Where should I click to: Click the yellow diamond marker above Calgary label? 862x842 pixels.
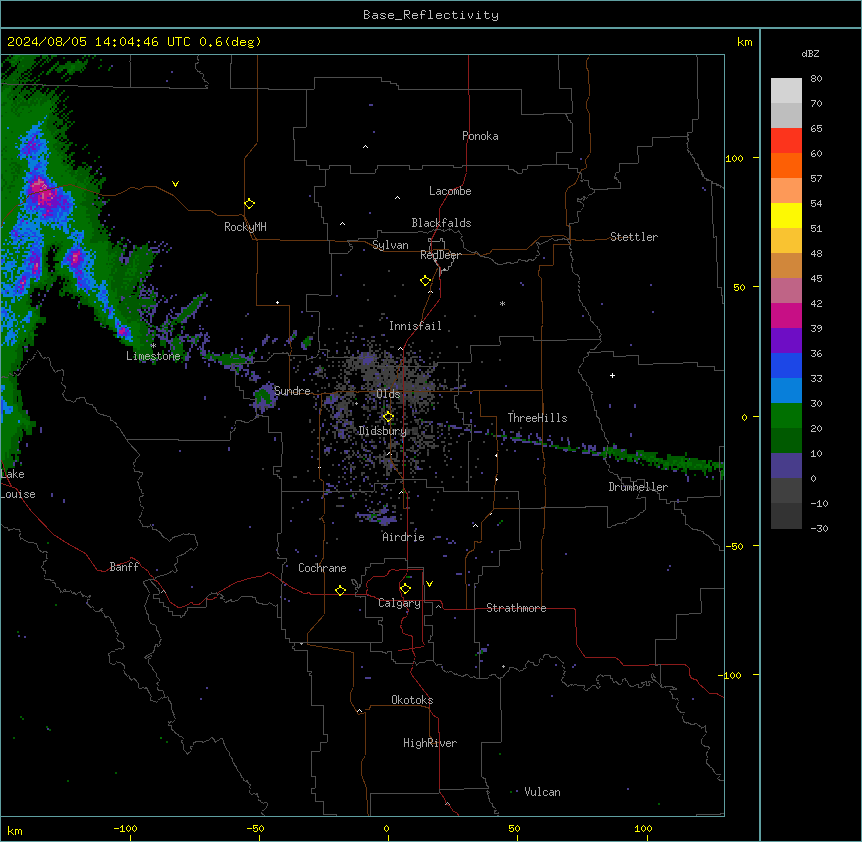(x=405, y=589)
